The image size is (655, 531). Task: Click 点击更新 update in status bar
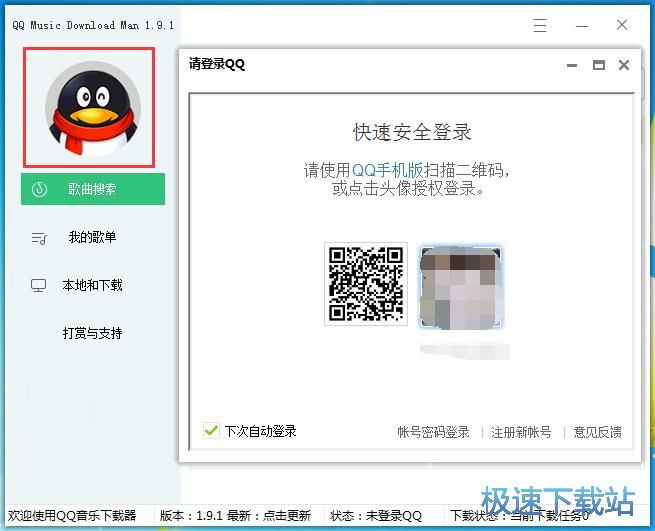point(287,516)
